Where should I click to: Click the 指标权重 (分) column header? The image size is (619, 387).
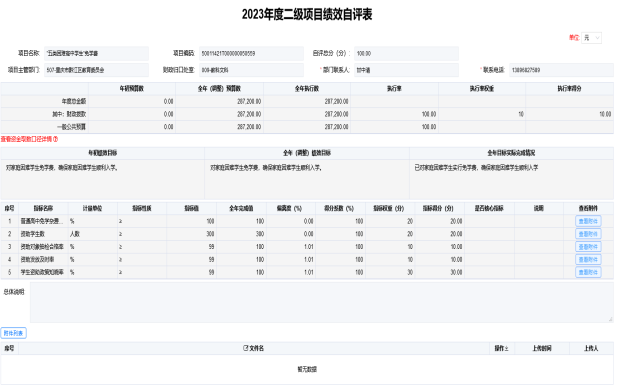click(x=390, y=208)
